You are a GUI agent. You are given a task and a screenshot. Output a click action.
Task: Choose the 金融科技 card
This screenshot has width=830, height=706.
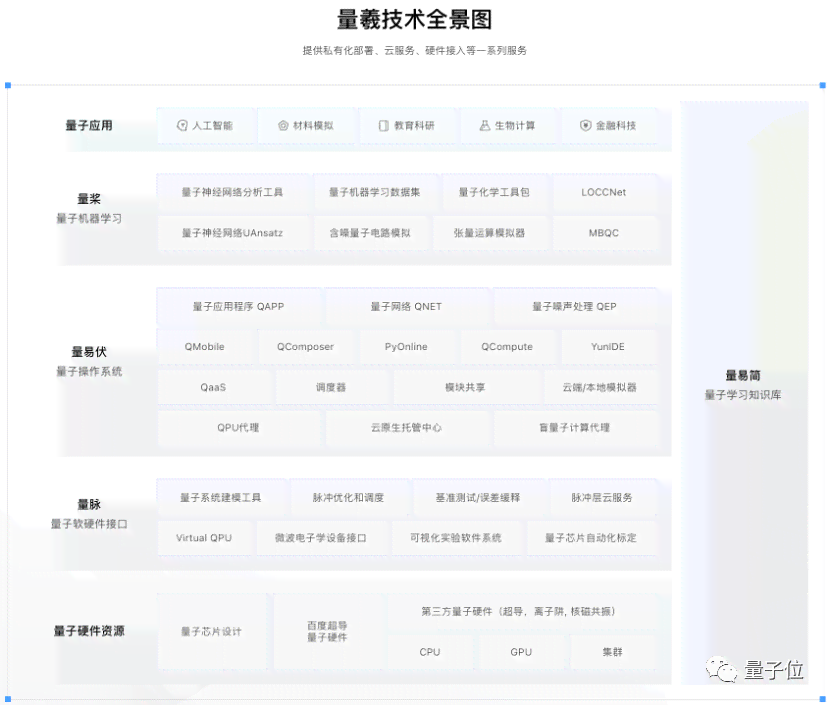tap(609, 125)
